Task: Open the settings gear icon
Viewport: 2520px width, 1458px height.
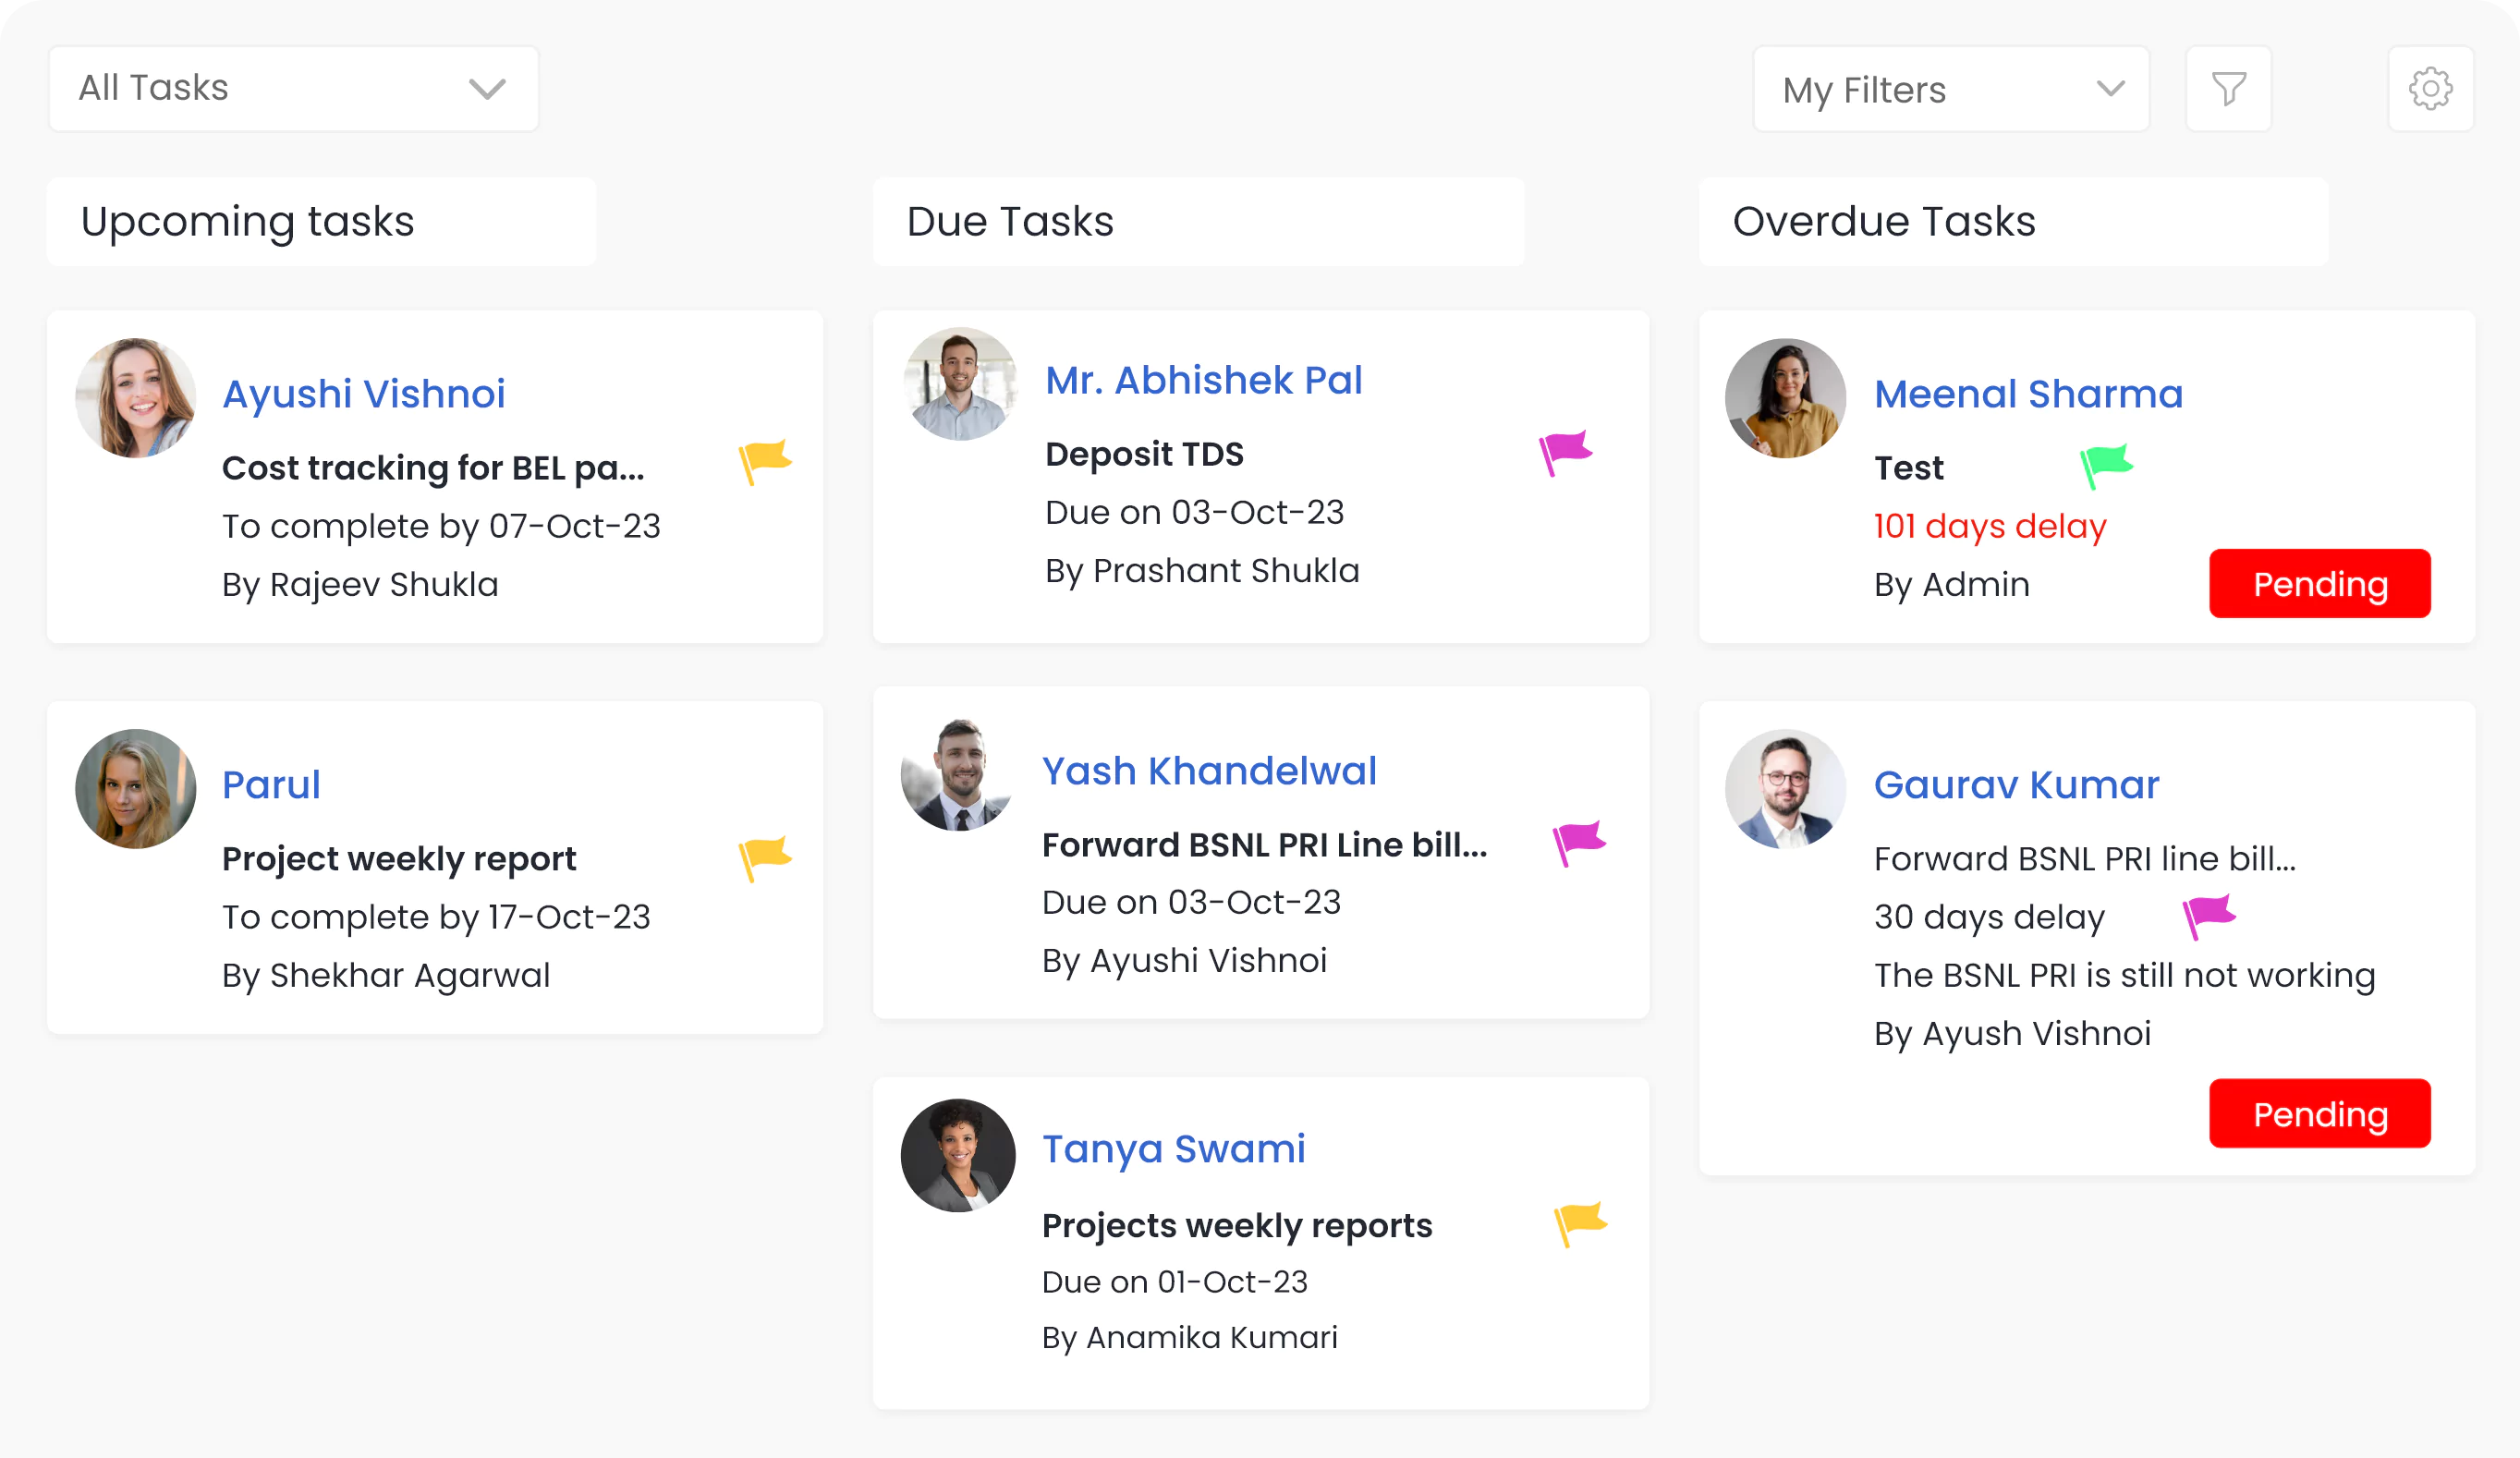Action: pyautogui.click(x=2430, y=89)
